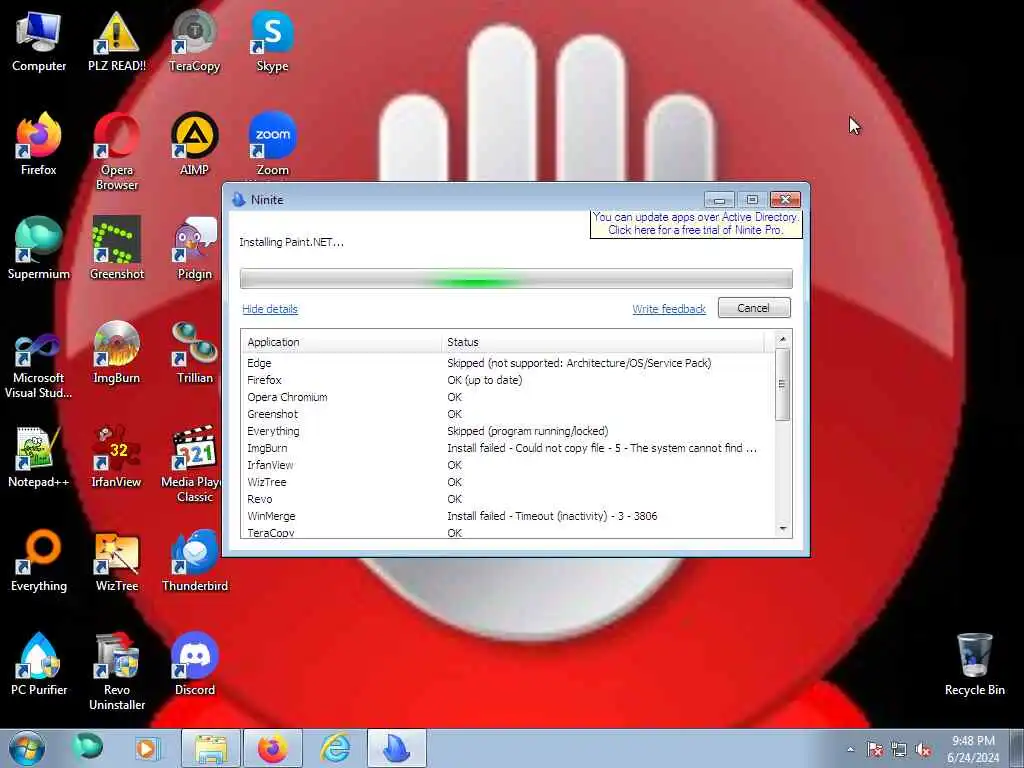Launch Skype from the desktop
The height and width of the screenshot is (768, 1024).
click(x=272, y=40)
